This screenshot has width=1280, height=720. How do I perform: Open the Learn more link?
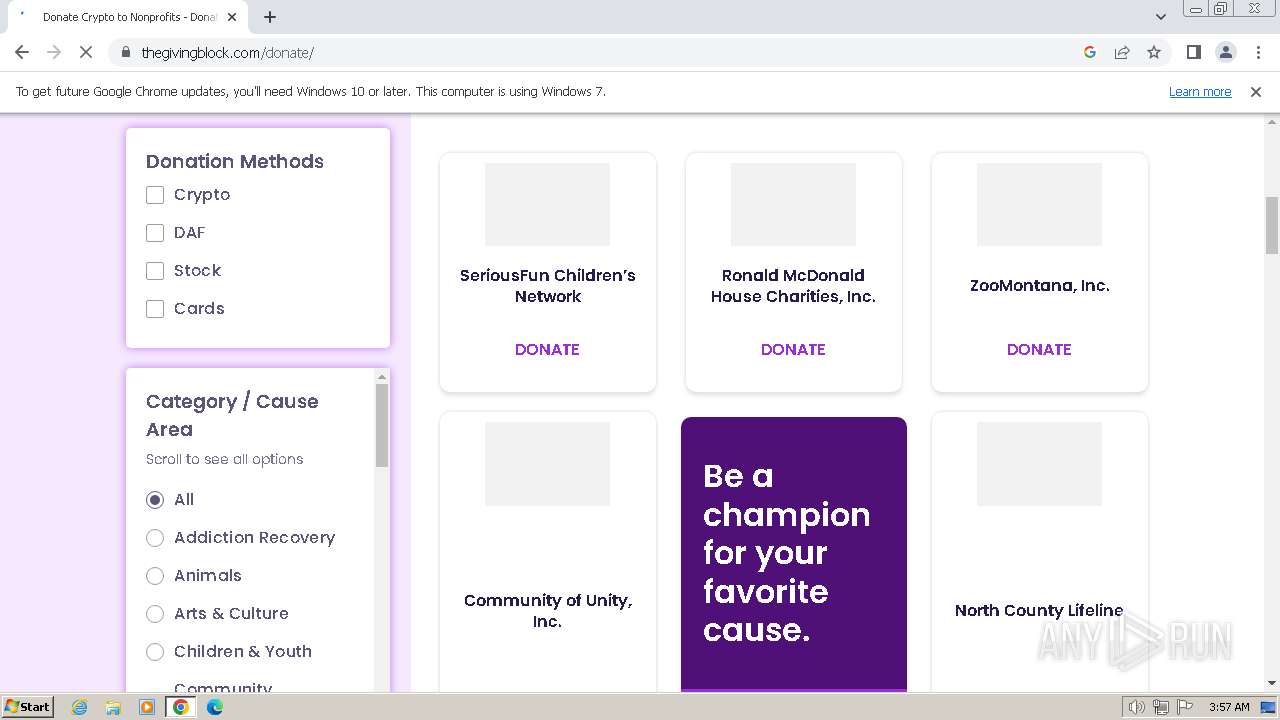(x=1200, y=91)
